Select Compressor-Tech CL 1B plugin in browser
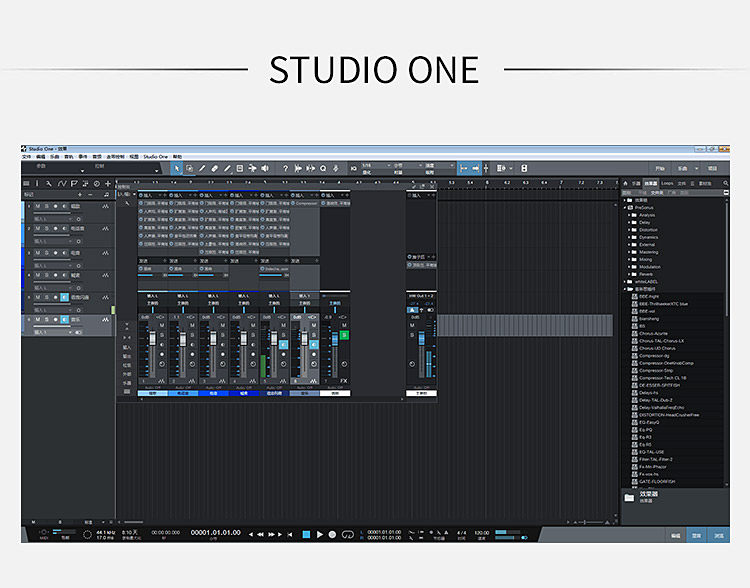 coord(662,378)
